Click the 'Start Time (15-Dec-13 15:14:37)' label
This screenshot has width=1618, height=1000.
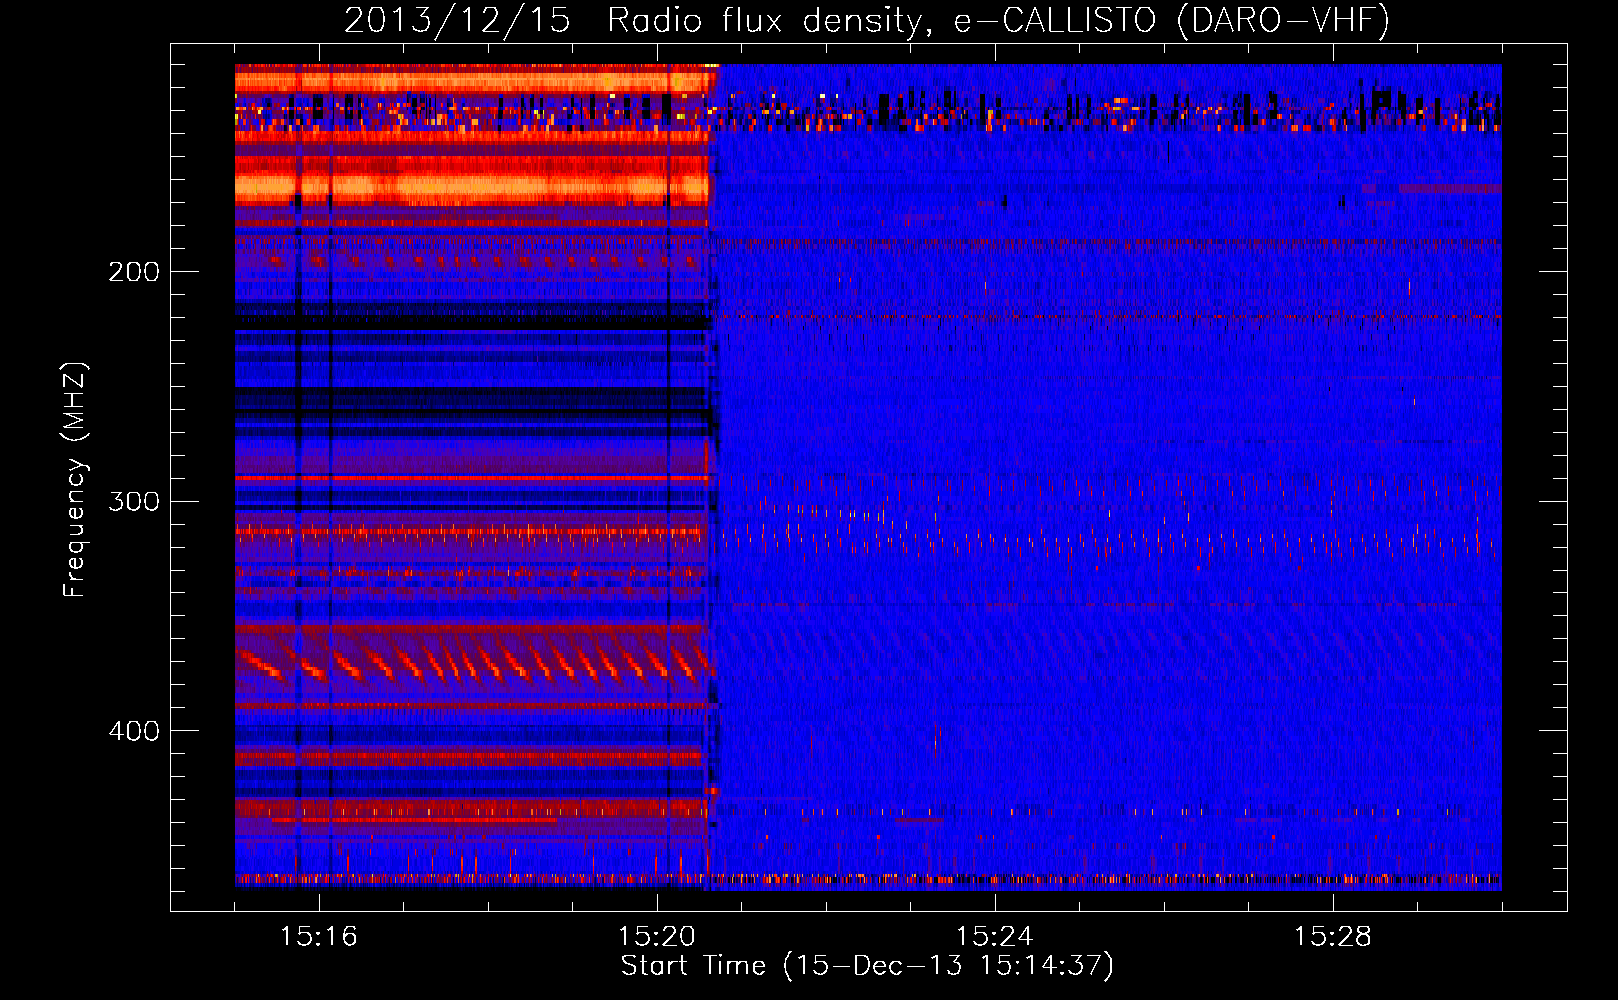click(867, 966)
